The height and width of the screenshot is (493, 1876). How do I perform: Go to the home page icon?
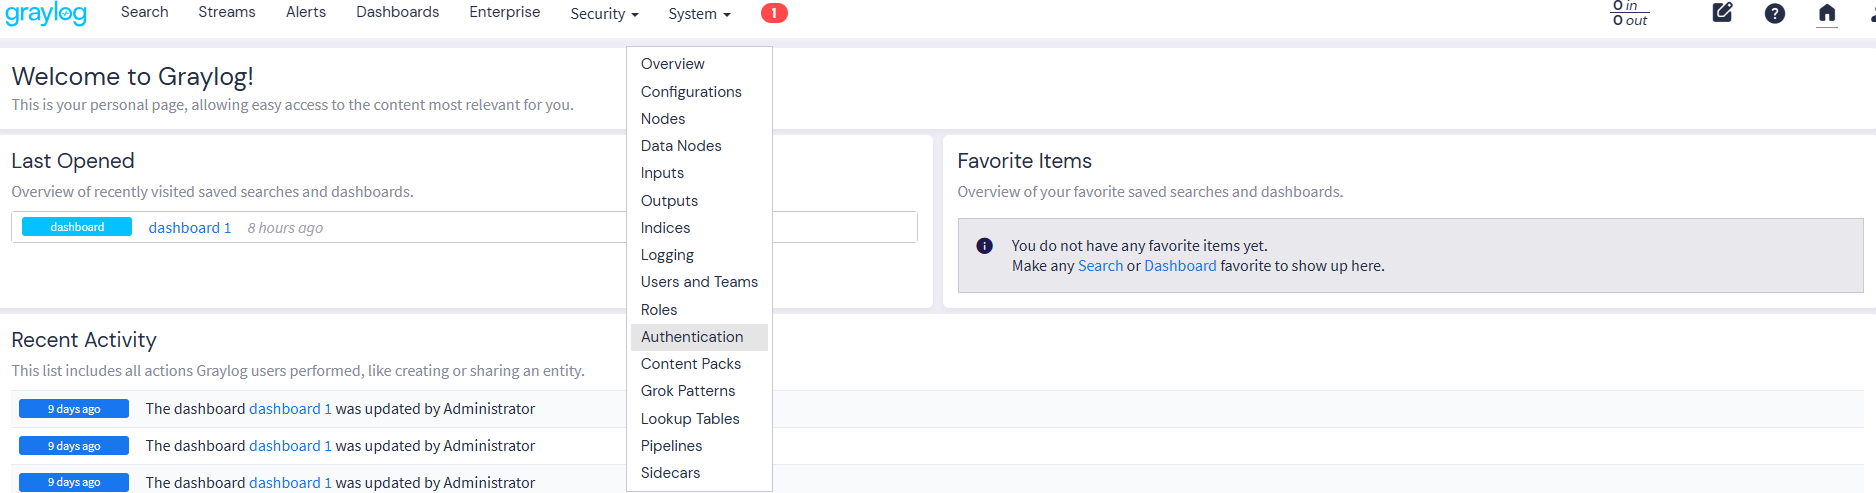click(x=1826, y=13)
